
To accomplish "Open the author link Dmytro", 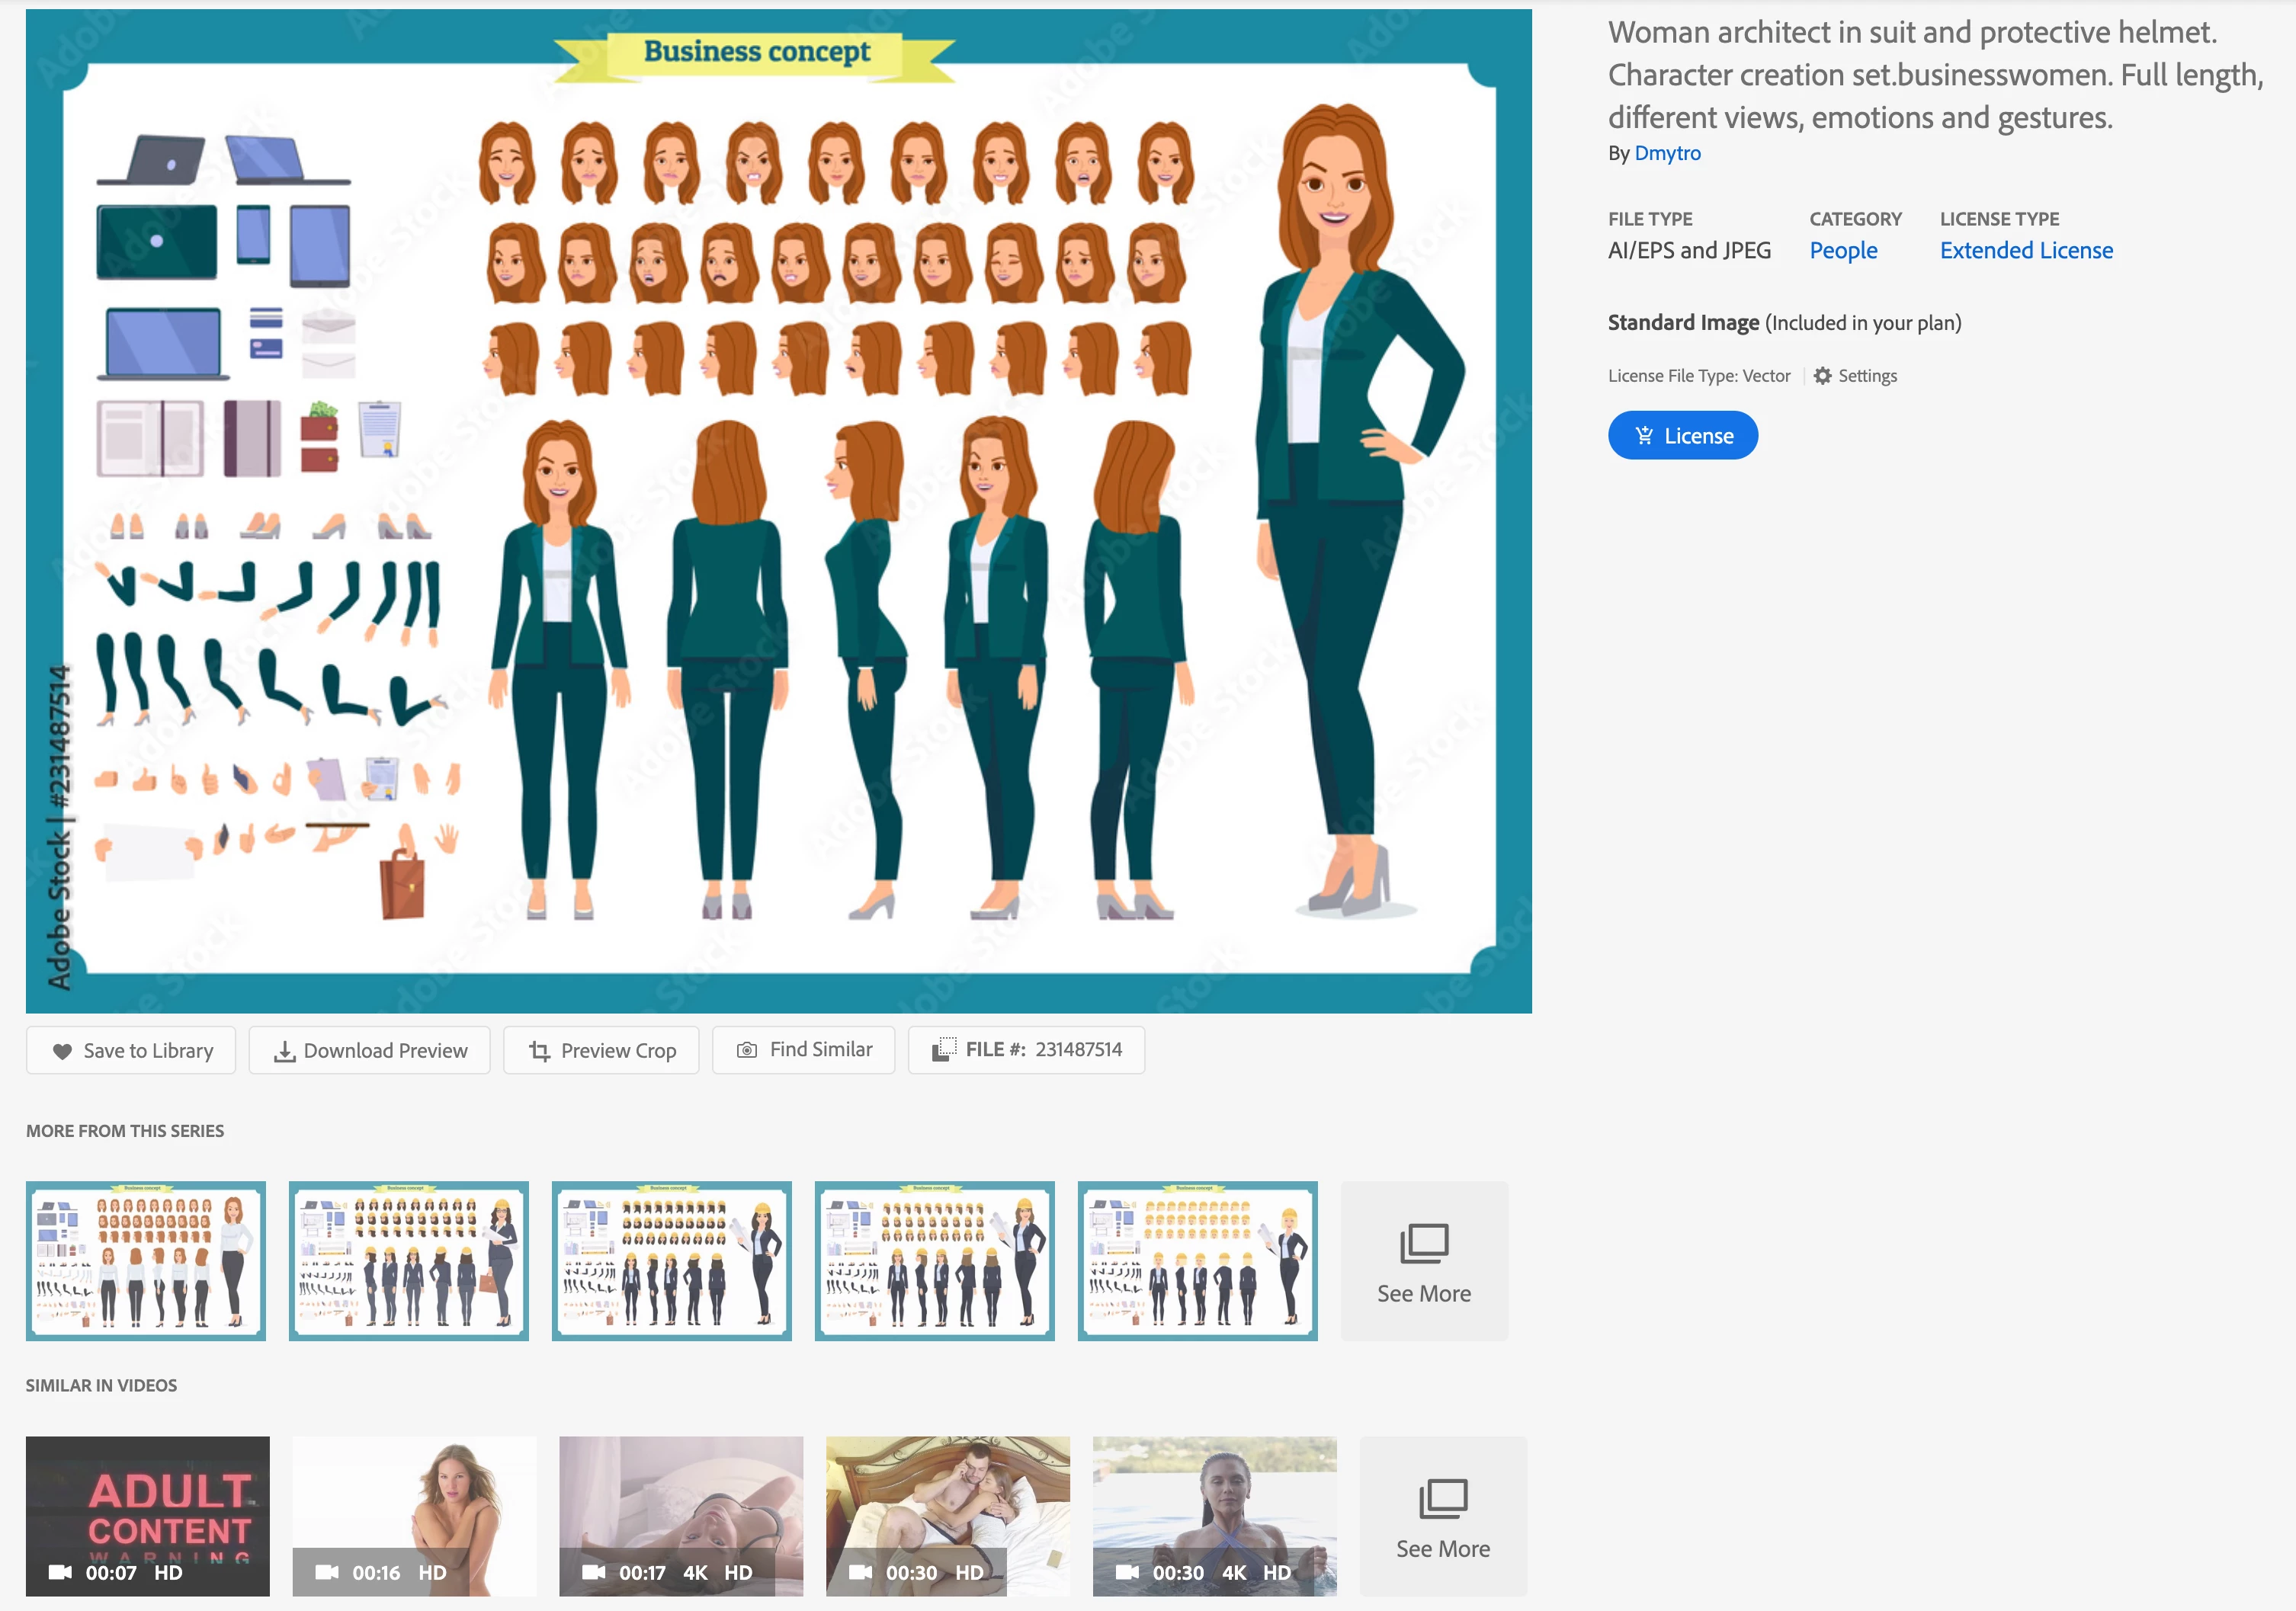I will [x=1666, y=153].
